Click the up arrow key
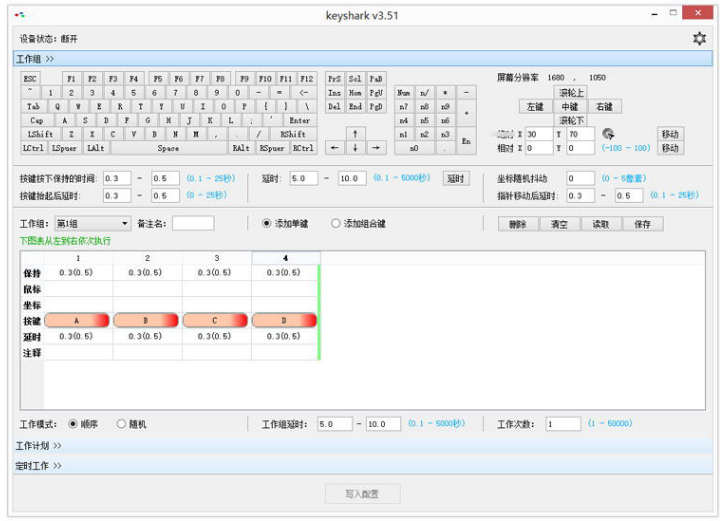 click(x=355, y=134)
